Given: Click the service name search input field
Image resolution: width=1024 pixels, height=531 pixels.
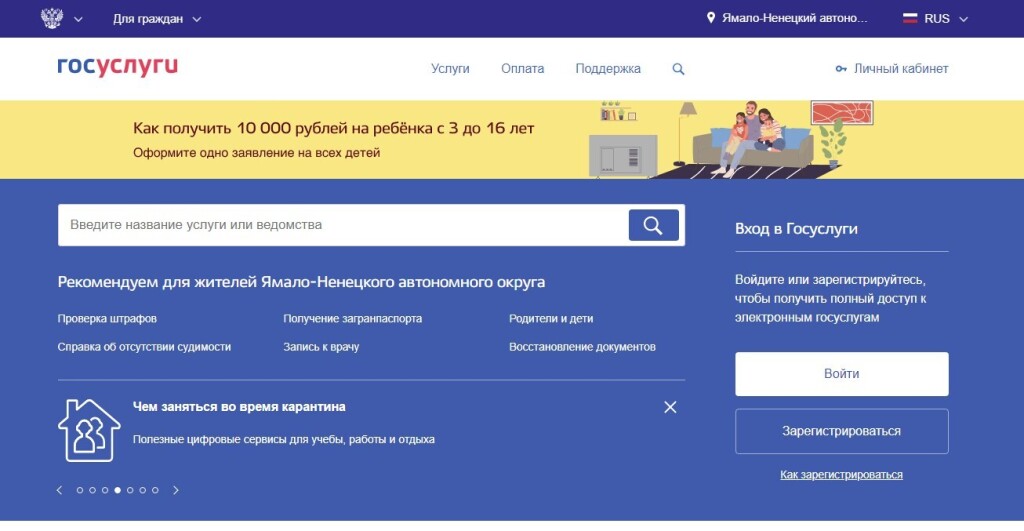Looking at the screenshot, I should [340, 225].
